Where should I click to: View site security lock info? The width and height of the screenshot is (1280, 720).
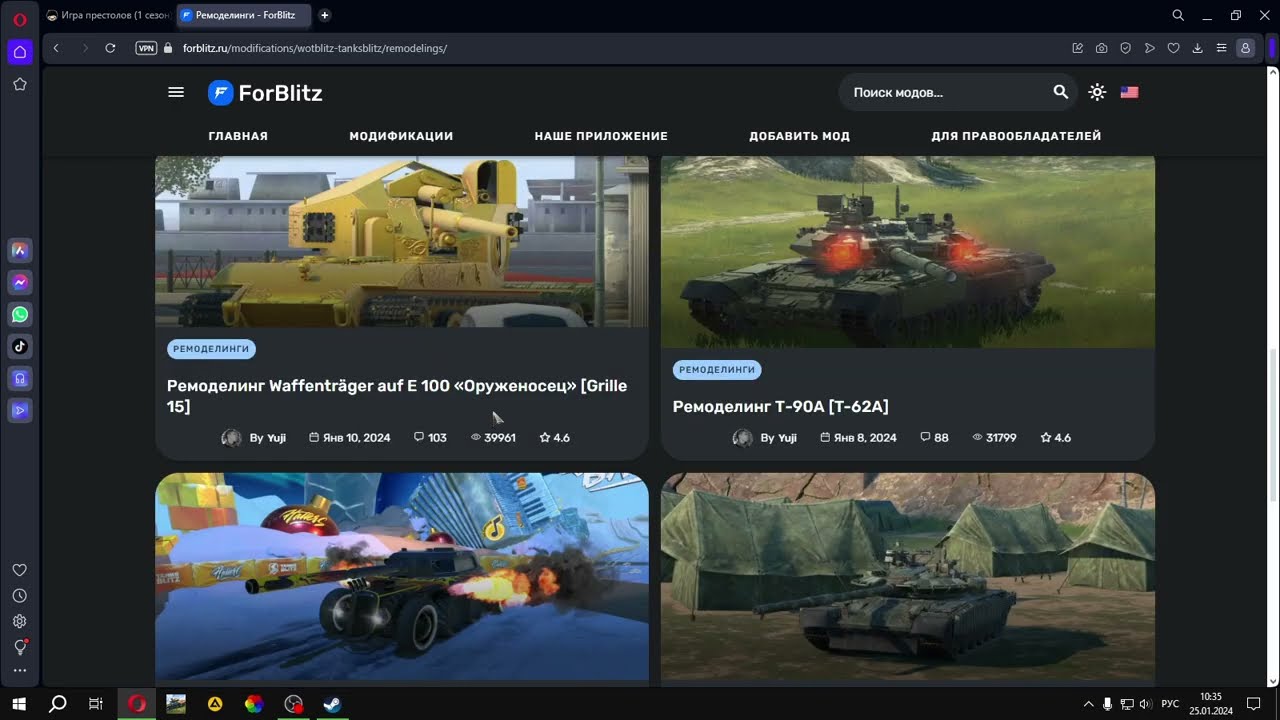168,48
